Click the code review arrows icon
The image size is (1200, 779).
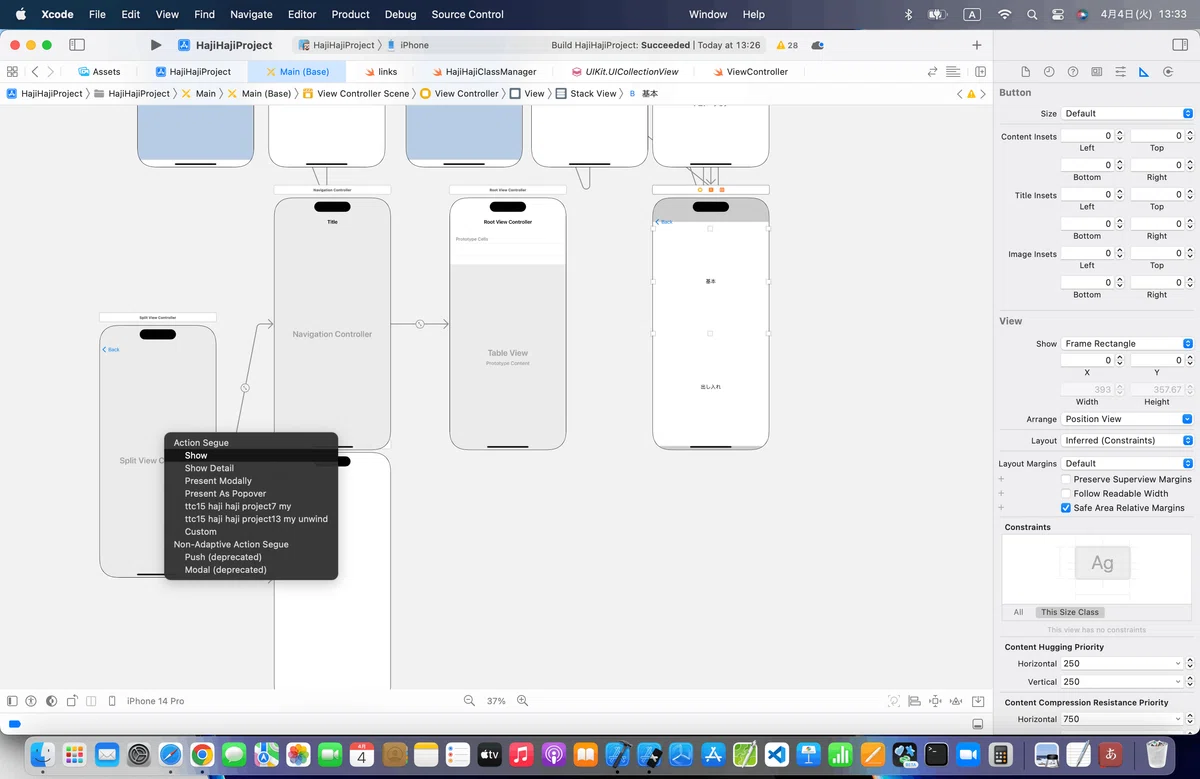(x=933, y=72)
